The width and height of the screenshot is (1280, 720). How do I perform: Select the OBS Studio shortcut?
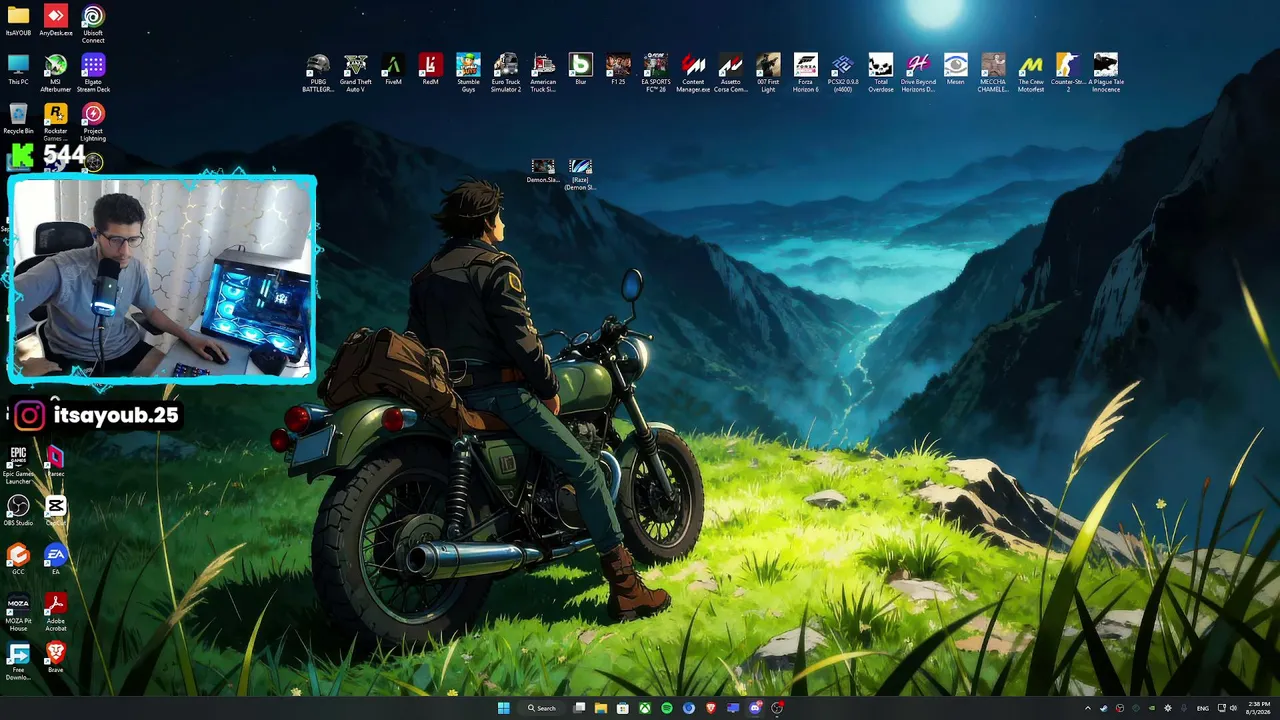[x=18, y=511]
